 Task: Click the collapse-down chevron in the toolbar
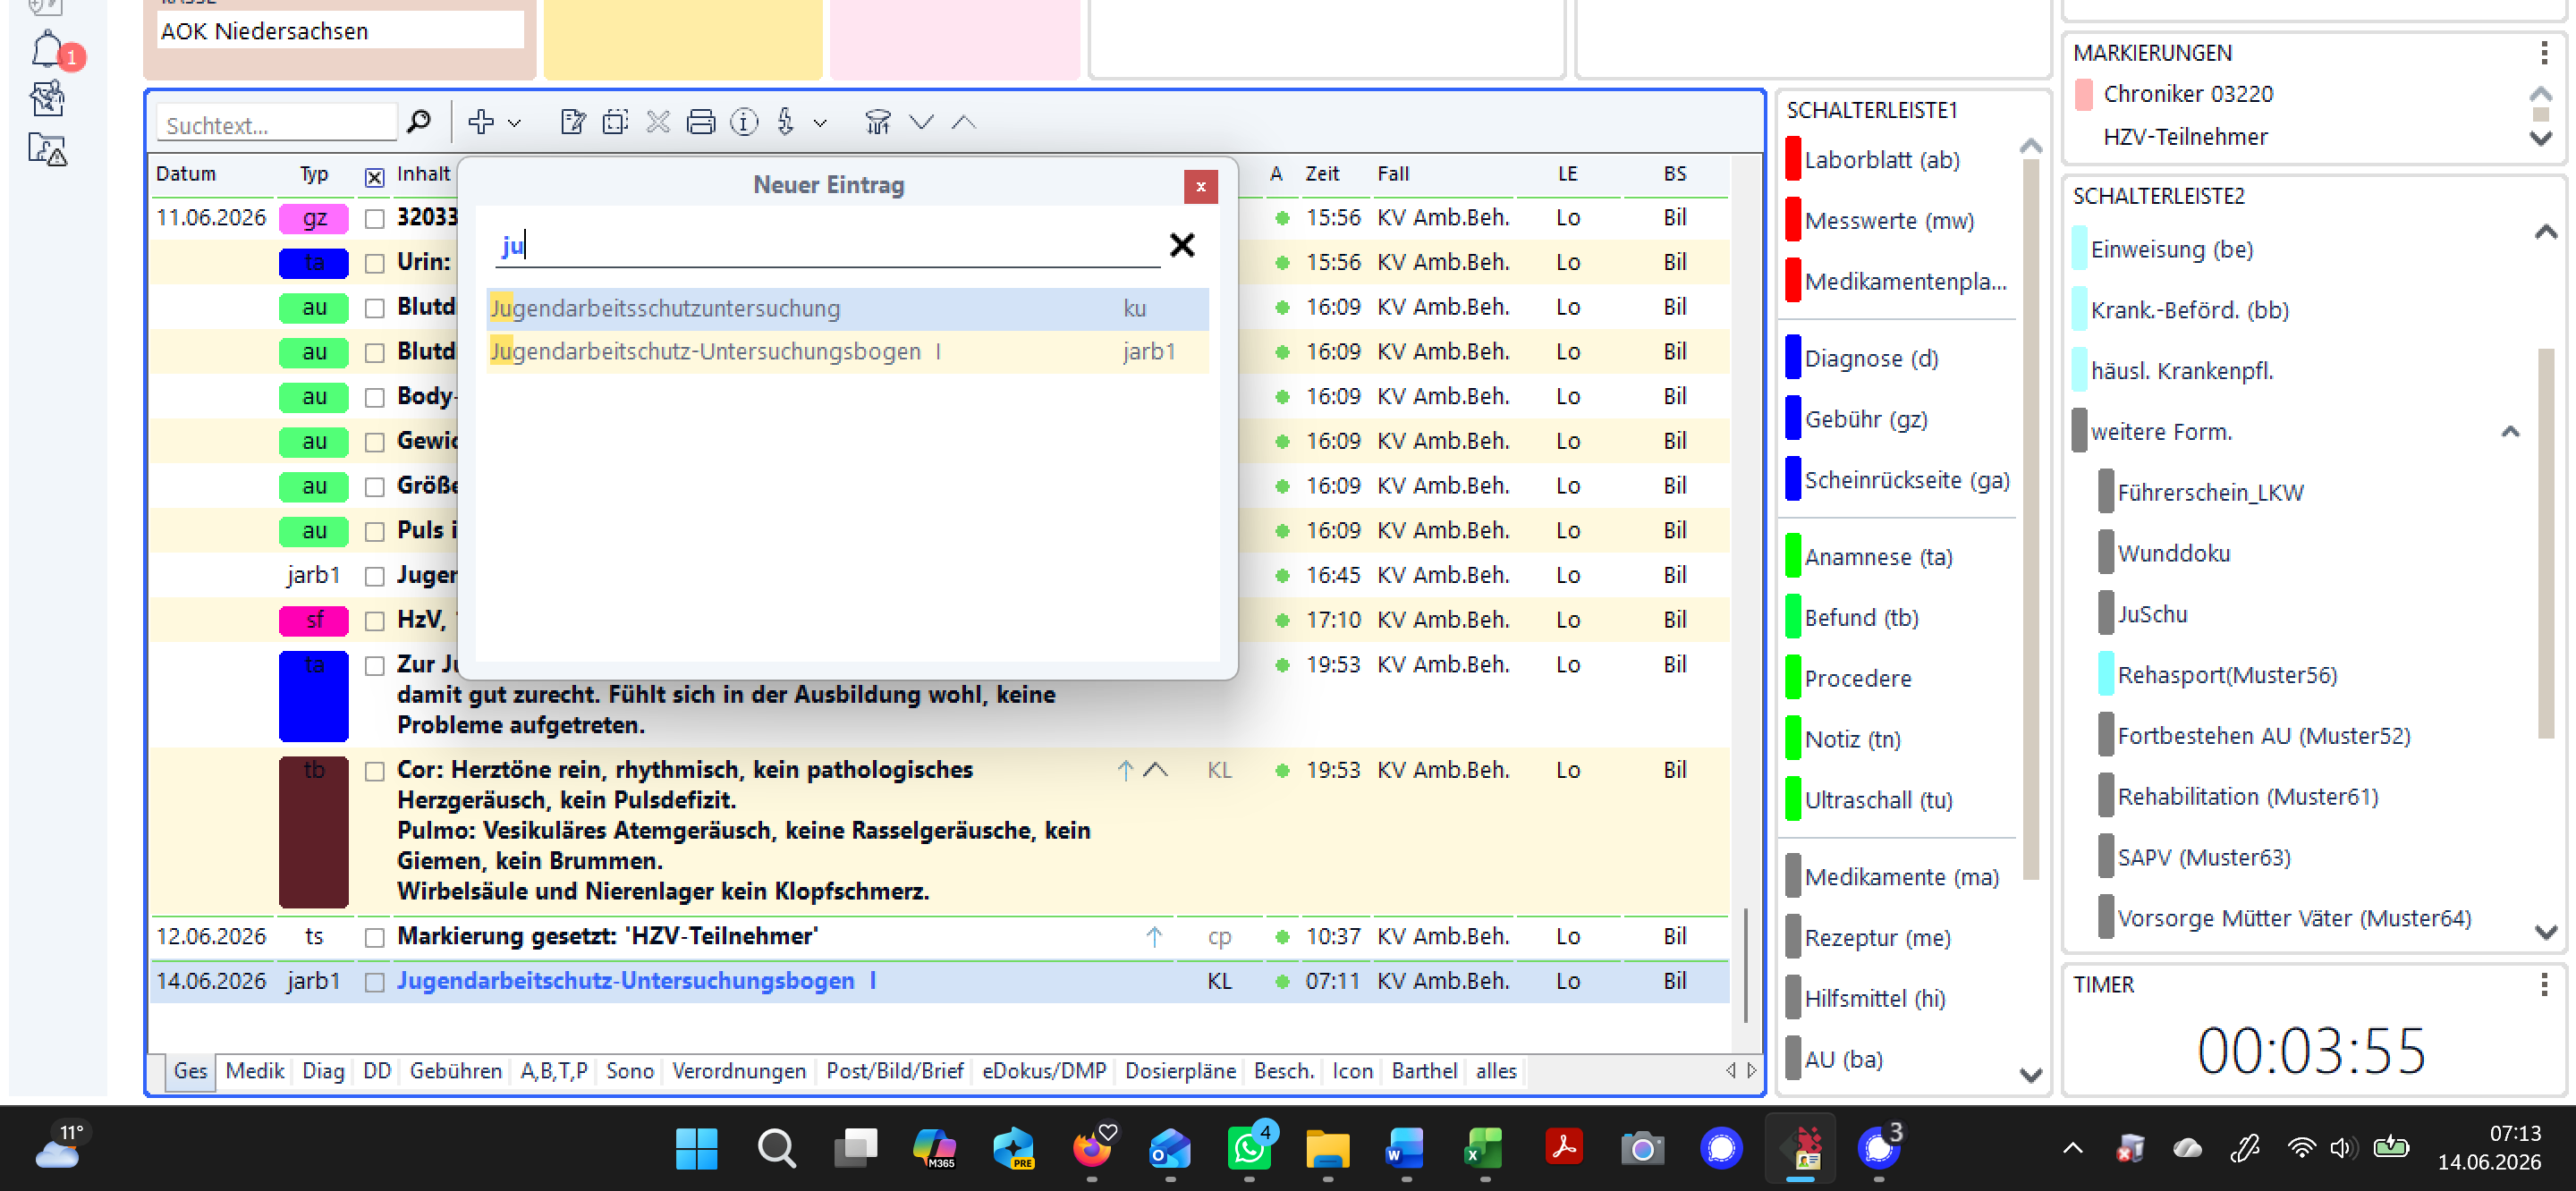(x=921, y=122)
